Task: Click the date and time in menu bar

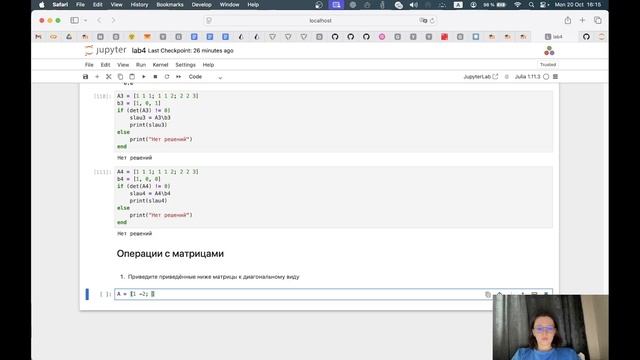Action: (x=578, y=5)
